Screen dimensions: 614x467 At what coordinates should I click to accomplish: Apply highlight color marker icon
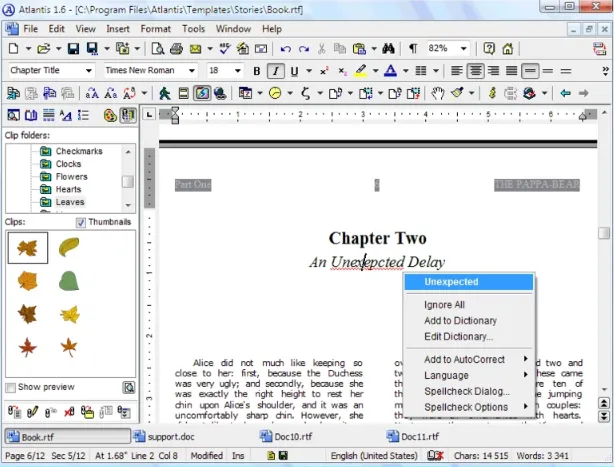(x=360, y=71)
